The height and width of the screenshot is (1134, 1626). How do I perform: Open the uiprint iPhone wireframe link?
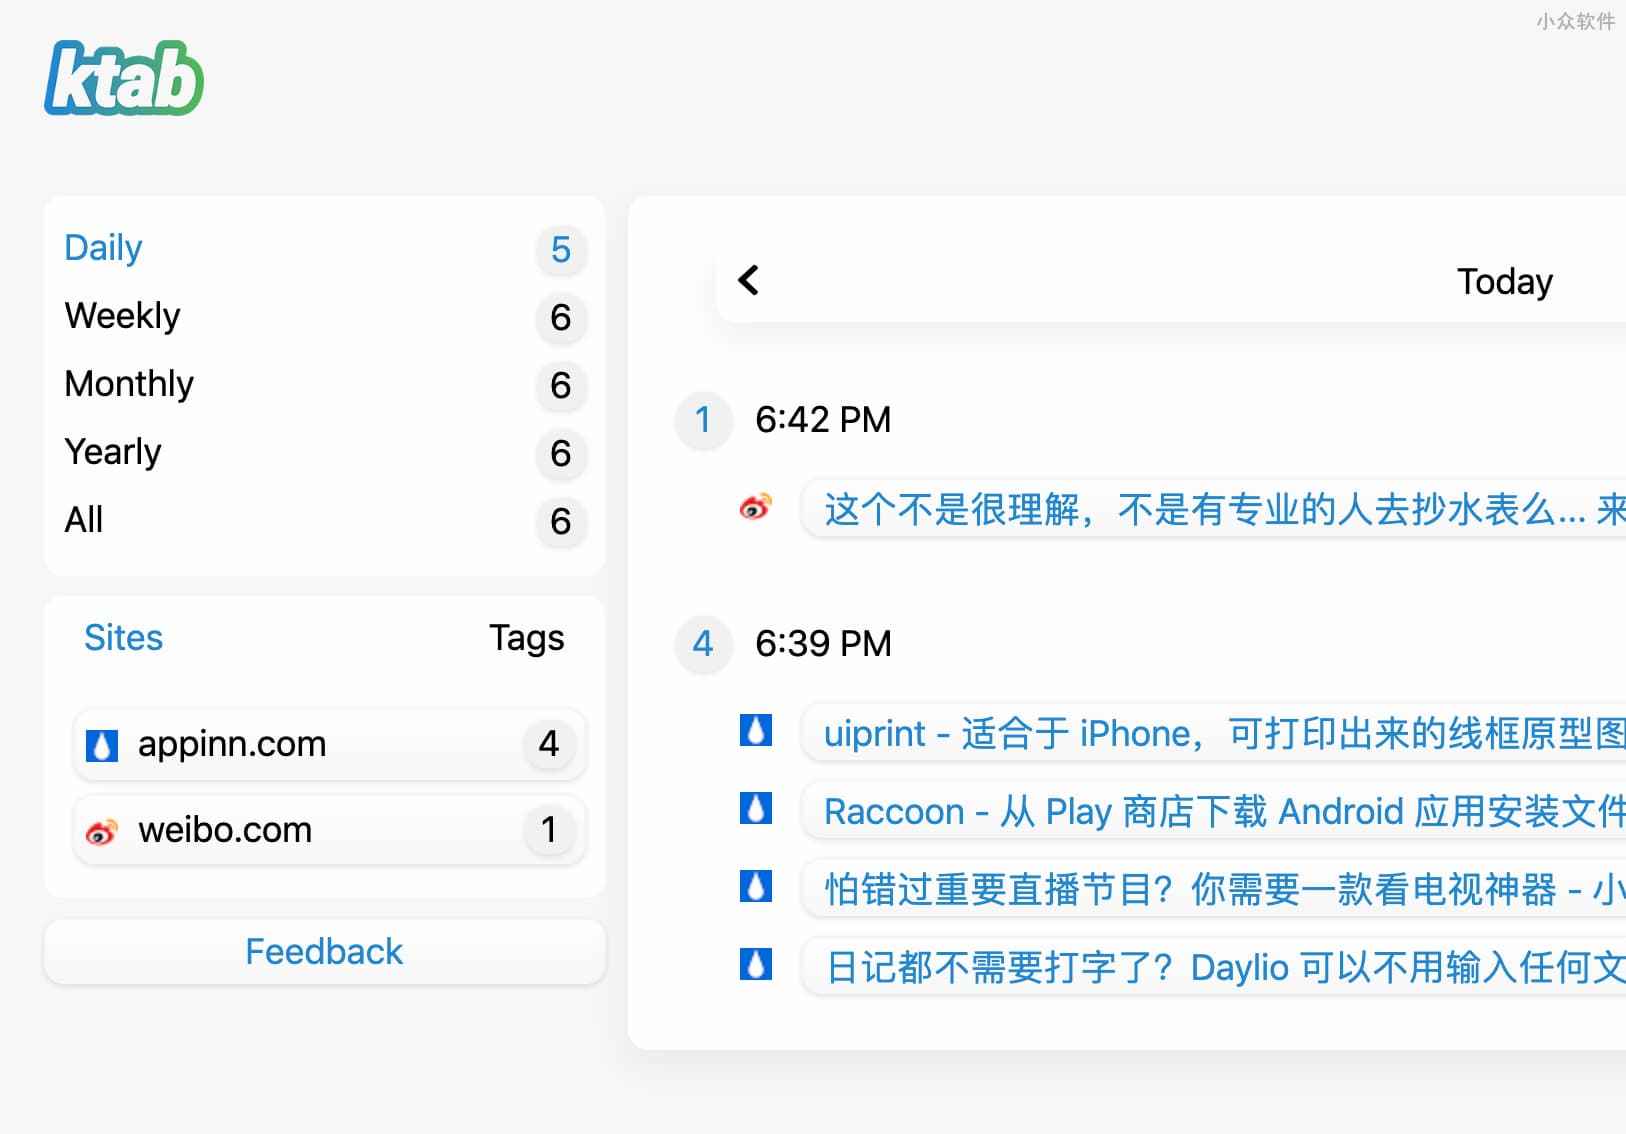[x=1214, y=734]
